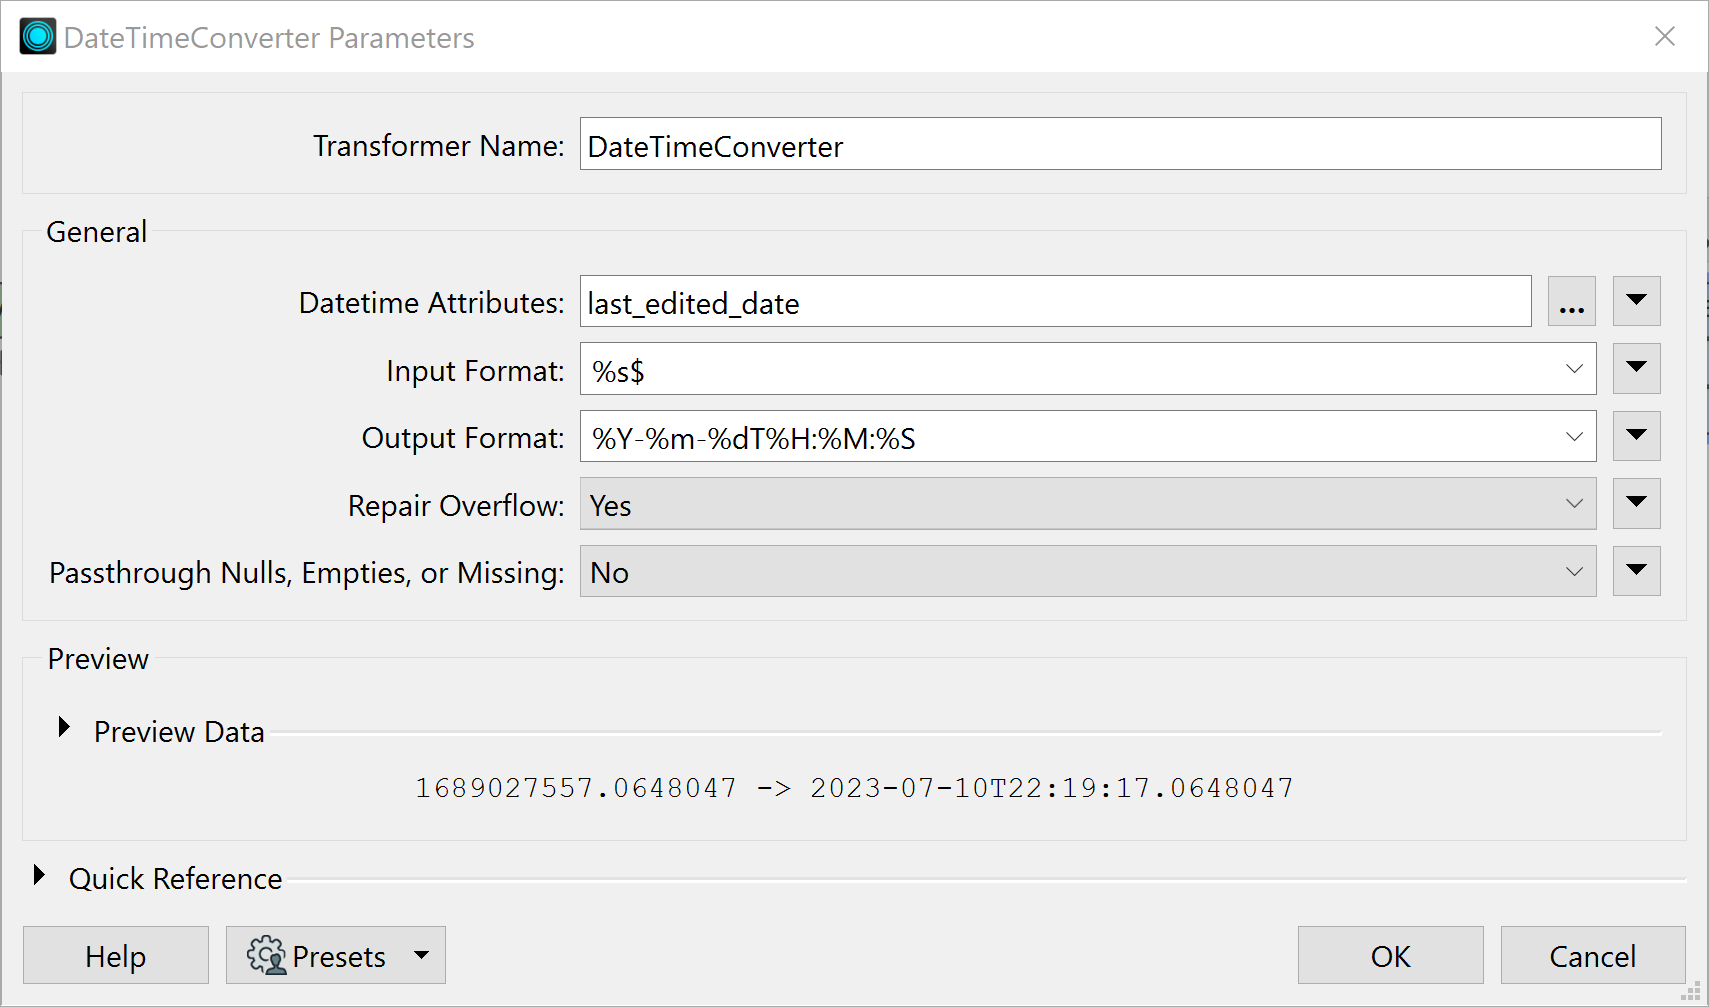Open parameter options arrow beside Repair Overflow
Viewport: 1709px width, 1007px height.
[x=1636, y=504]
